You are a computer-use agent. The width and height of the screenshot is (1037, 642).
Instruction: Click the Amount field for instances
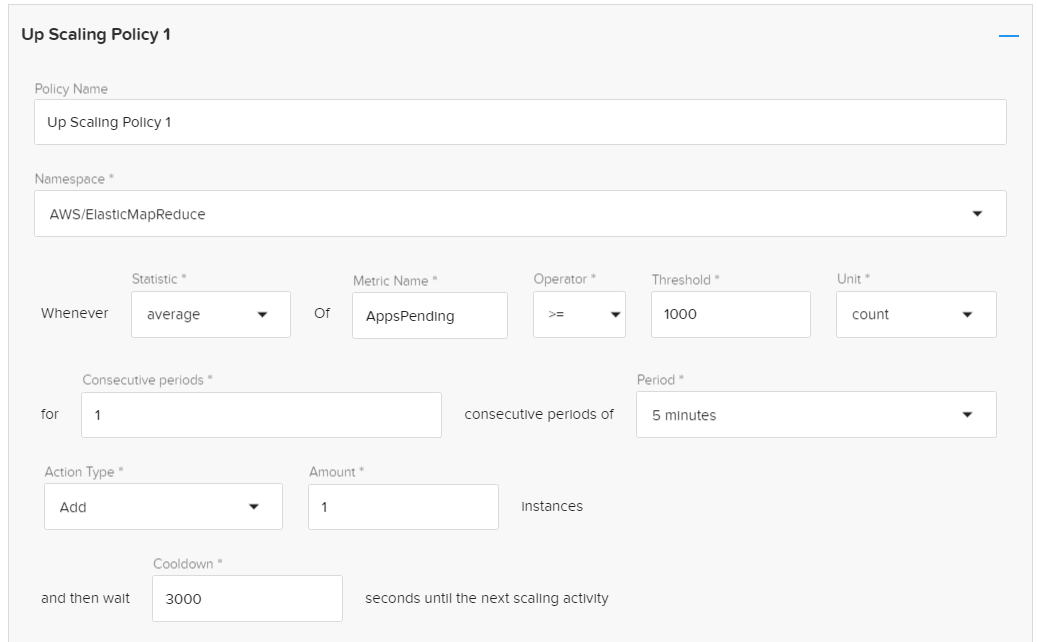[403, 507]
